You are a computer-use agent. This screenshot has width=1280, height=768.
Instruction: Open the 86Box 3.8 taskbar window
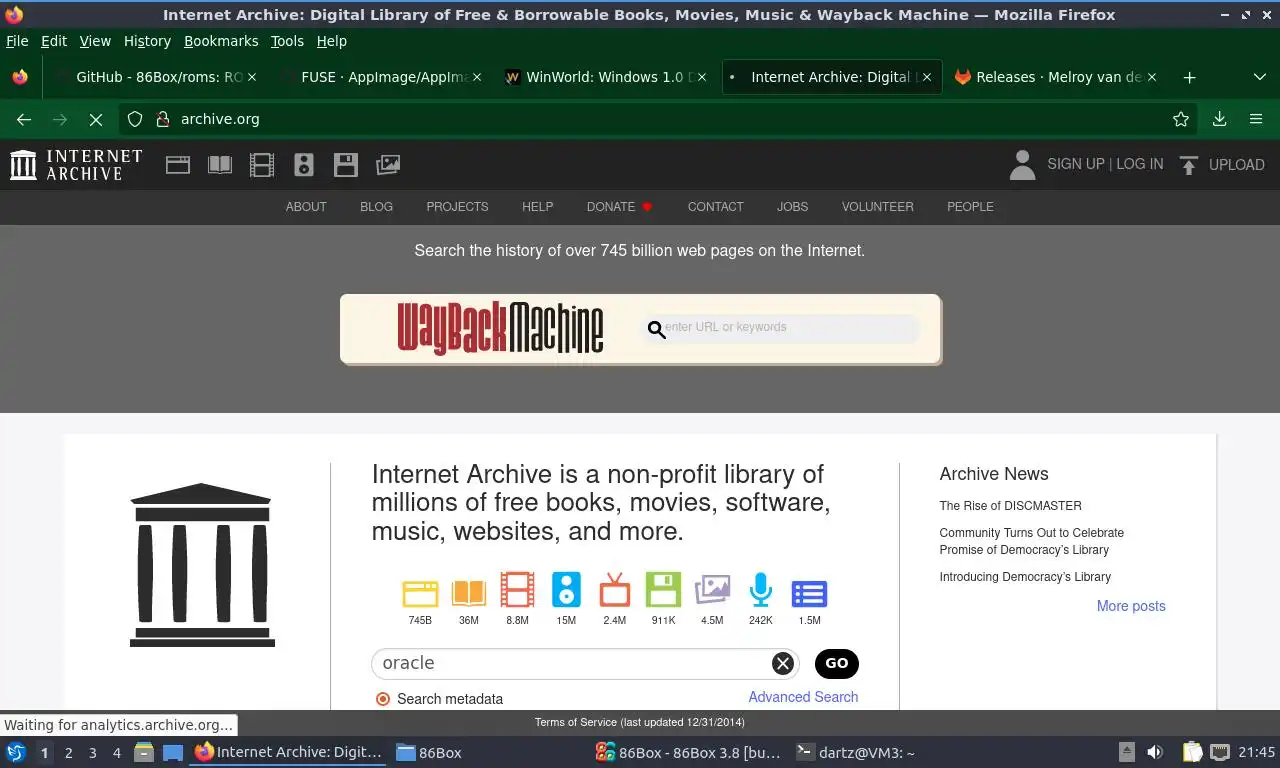pyautogui.click(x=687, y=753)
